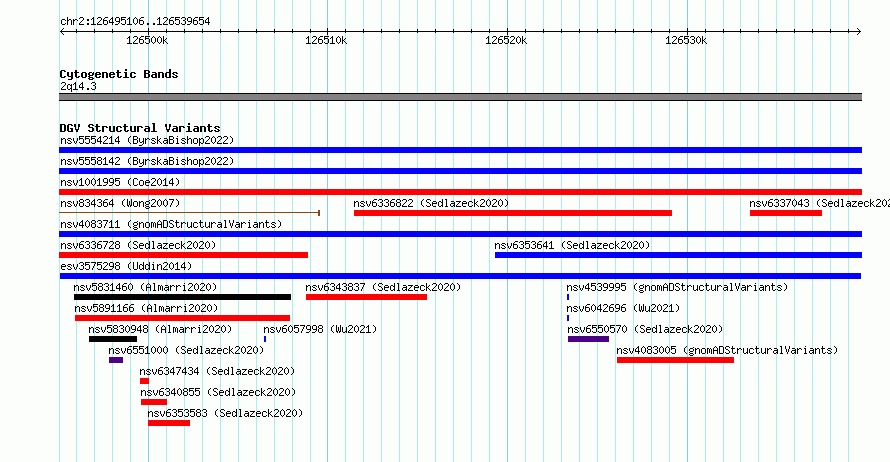Open the nsv1001995 (Coe2014) variant label
This screenshot has height=462, width=890.
tap(120, 182)
